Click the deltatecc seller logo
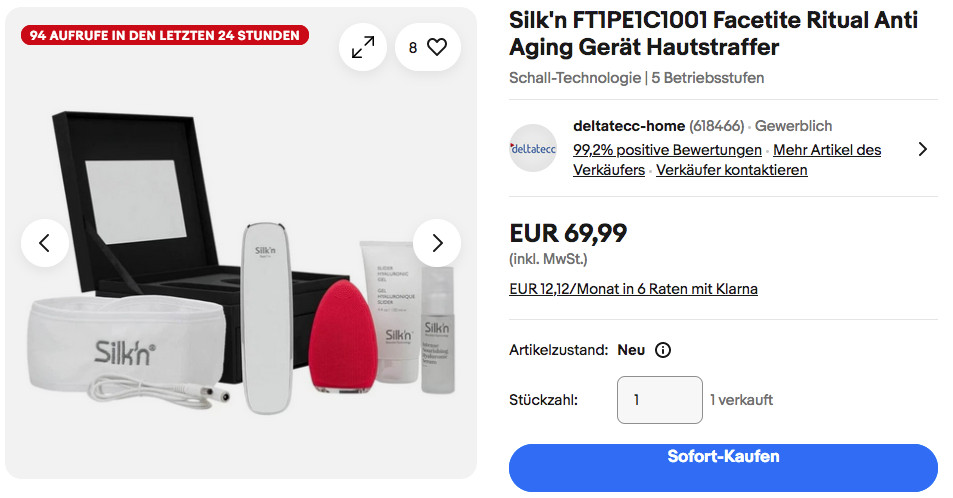Viewport: 953px width, 498px height. [x=533, y=148]
